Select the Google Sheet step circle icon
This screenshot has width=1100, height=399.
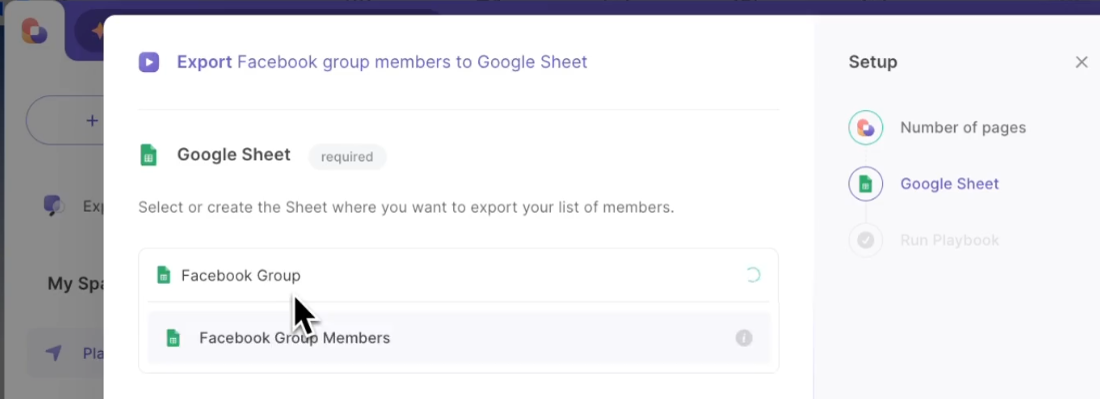click(x=866, y=184)
